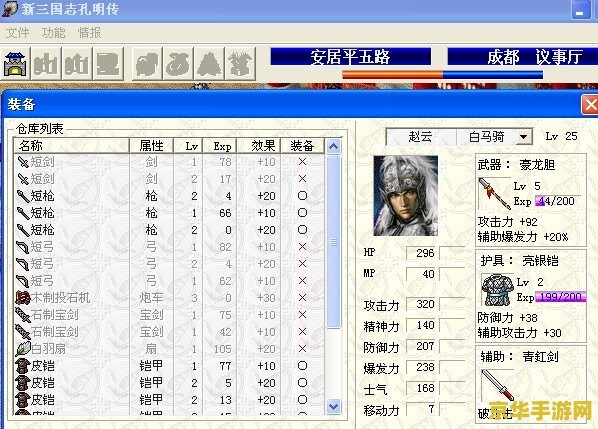
Task: Sort warehouse list by Exp column
Action: click(220, 146)
